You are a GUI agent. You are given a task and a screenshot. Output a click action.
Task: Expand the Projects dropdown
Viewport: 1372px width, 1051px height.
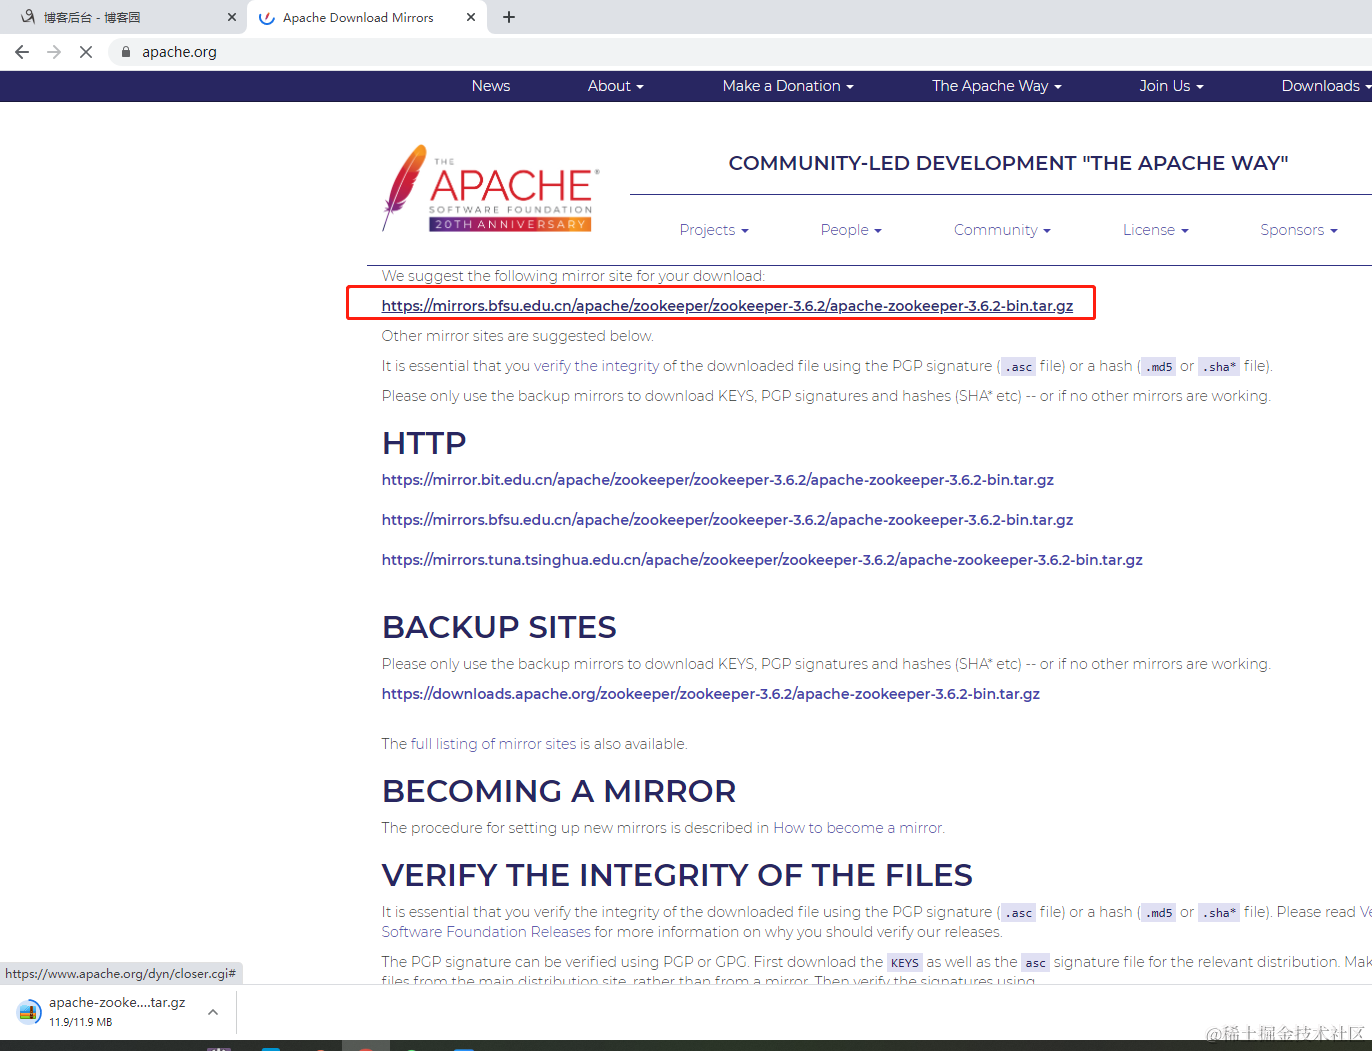coord(714,230)
